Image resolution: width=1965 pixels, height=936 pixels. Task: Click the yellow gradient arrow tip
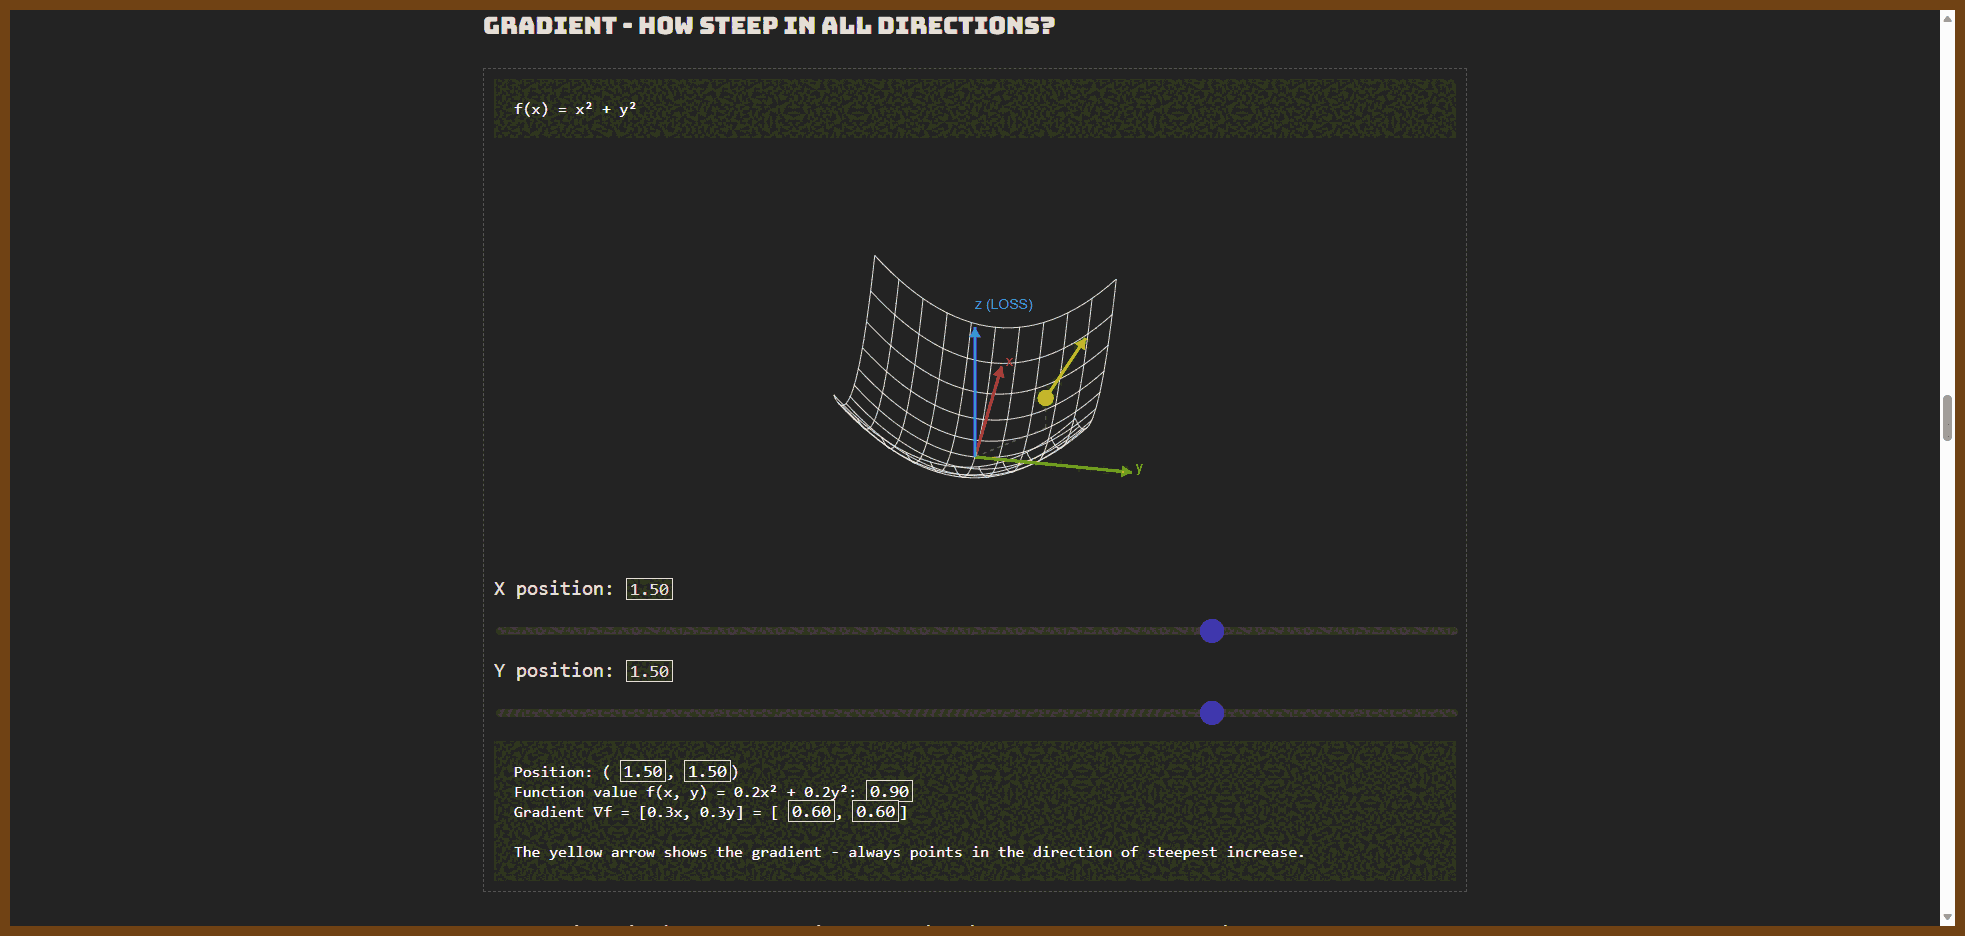tap(1083, 341)
